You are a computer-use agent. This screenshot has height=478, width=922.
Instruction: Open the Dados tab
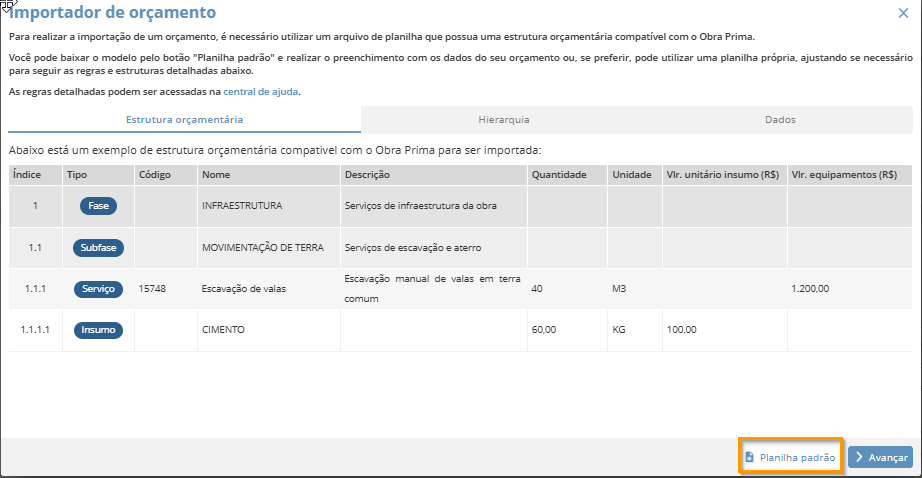pos(780,119)
